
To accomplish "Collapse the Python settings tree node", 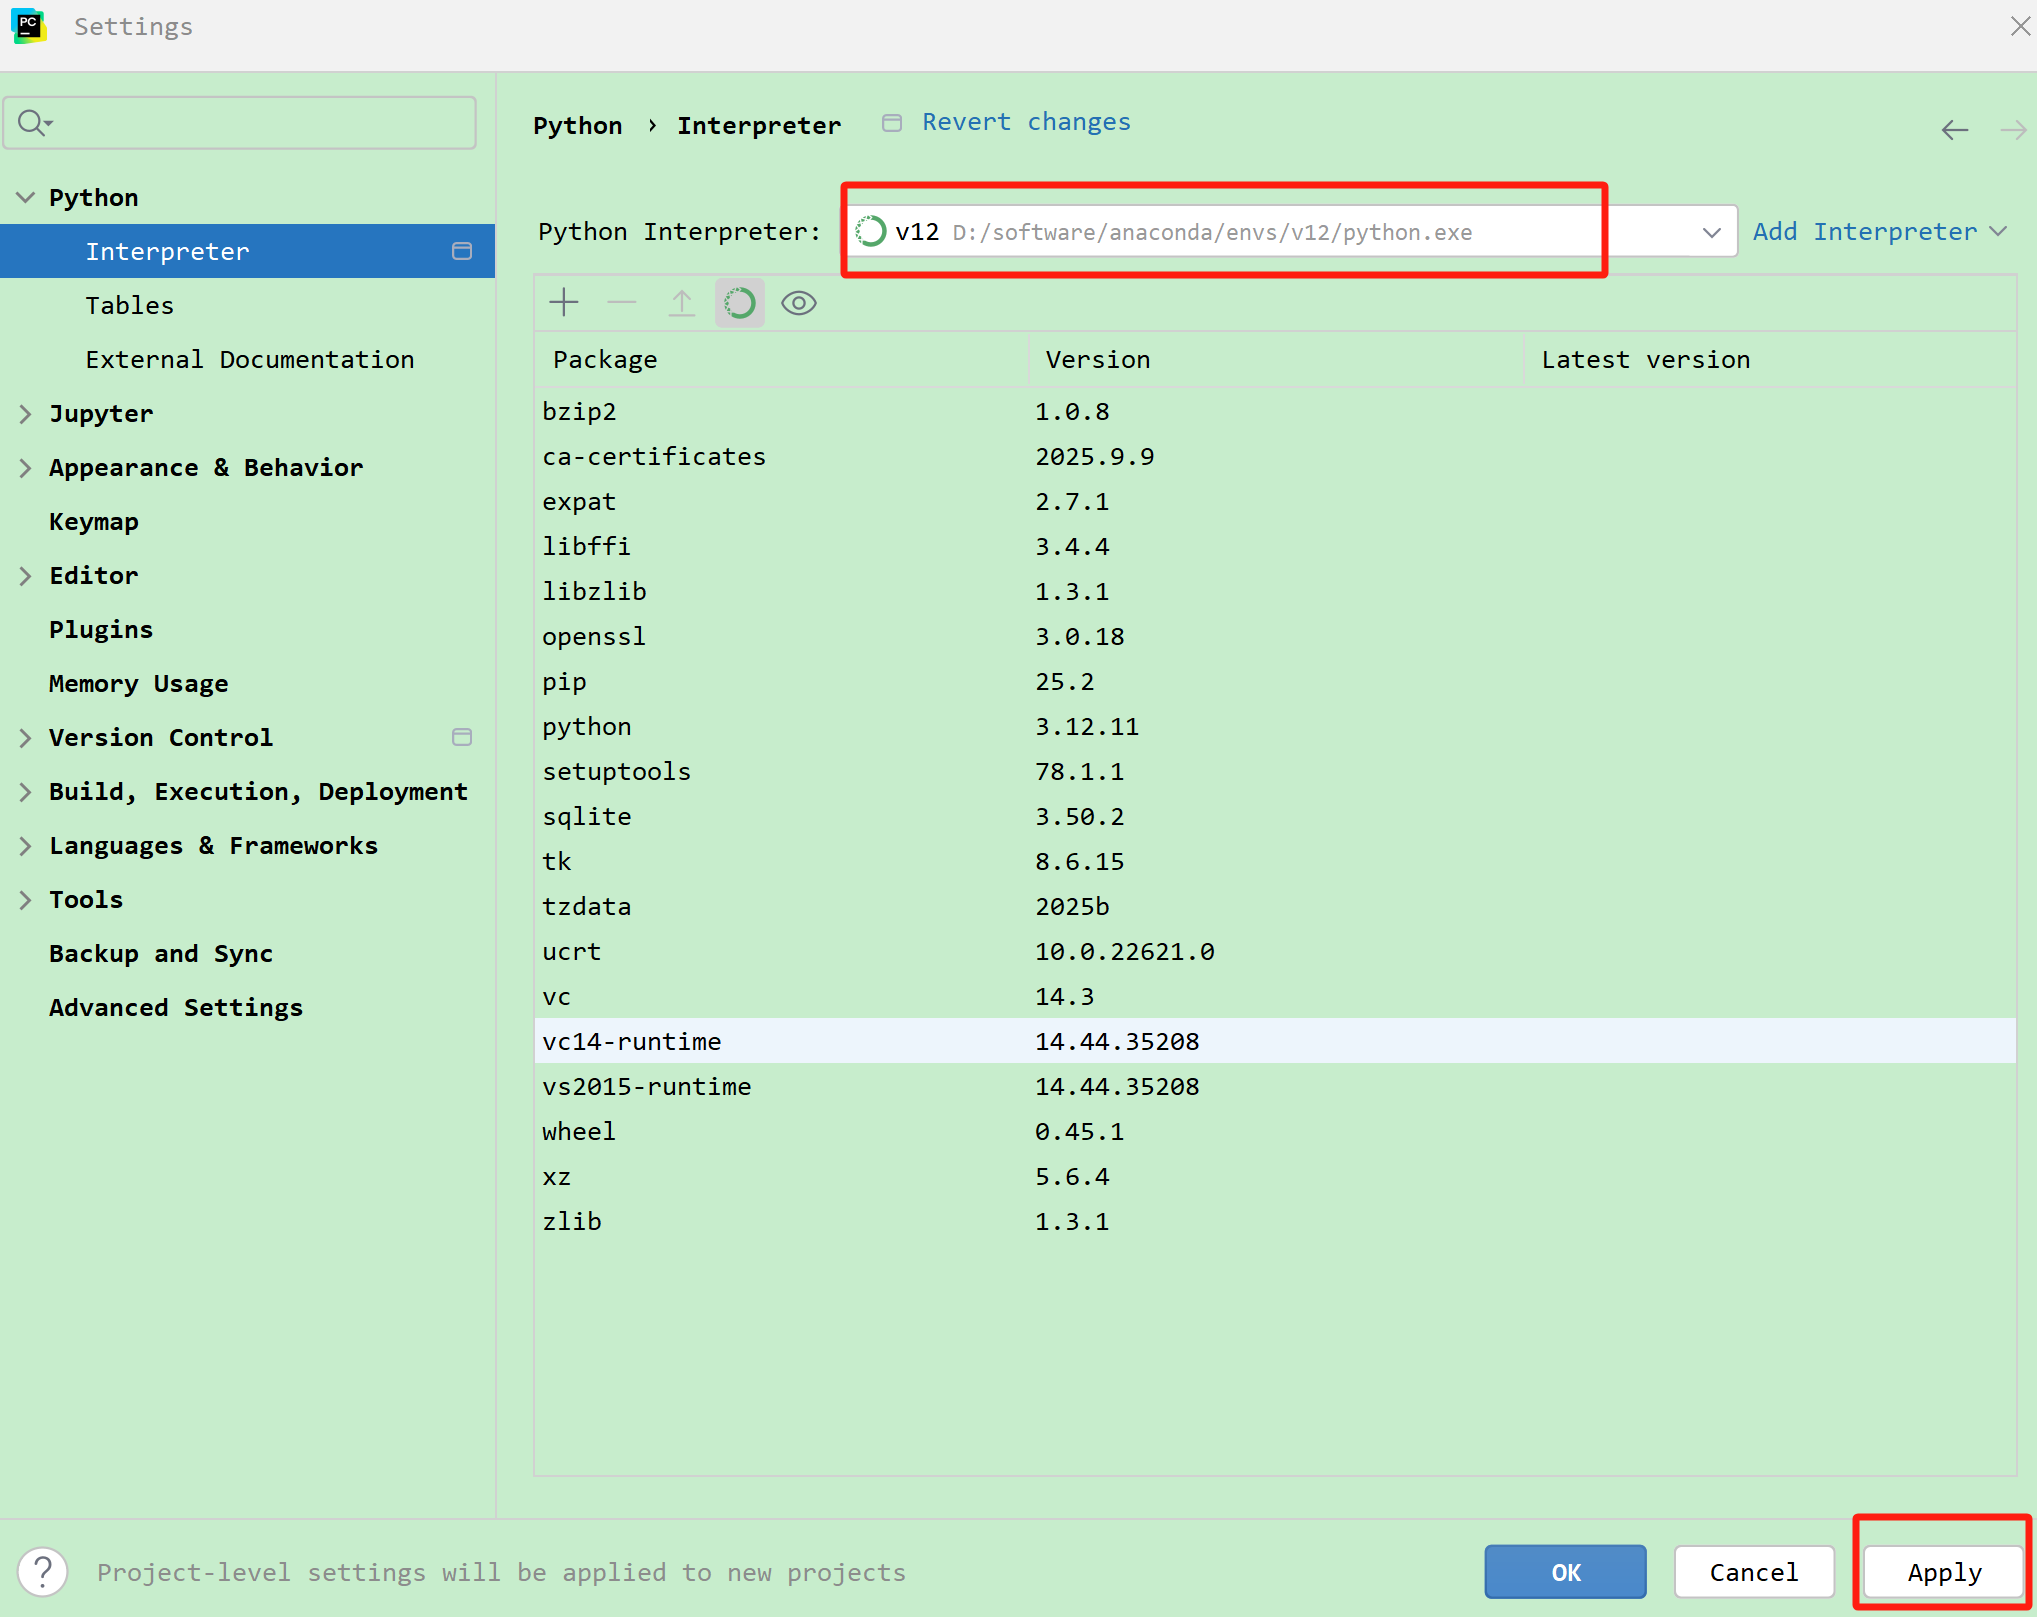I will click(25, 197).
